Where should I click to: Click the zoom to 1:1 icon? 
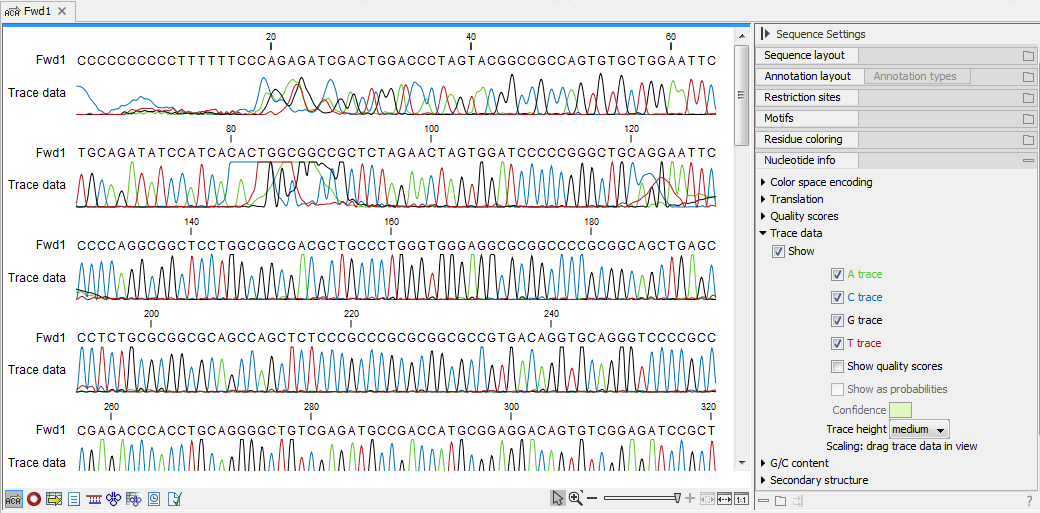tap(741, 498)
